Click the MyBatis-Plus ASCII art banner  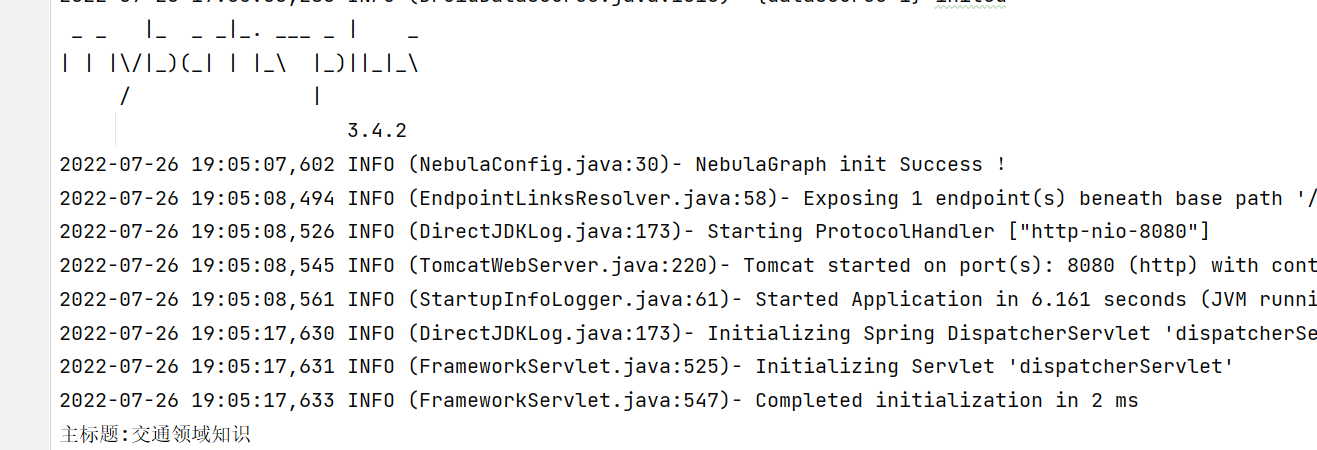(x=238, y=62)
